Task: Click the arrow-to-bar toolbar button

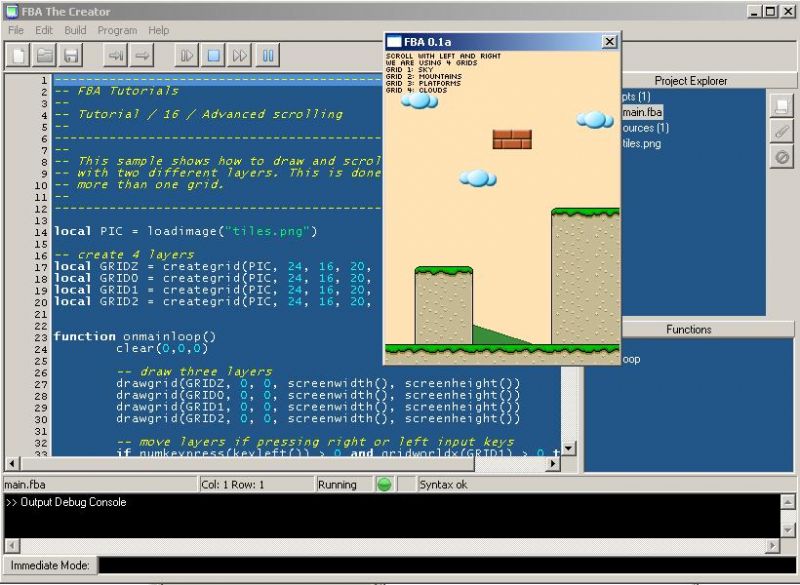Action: tap(116, 55)
